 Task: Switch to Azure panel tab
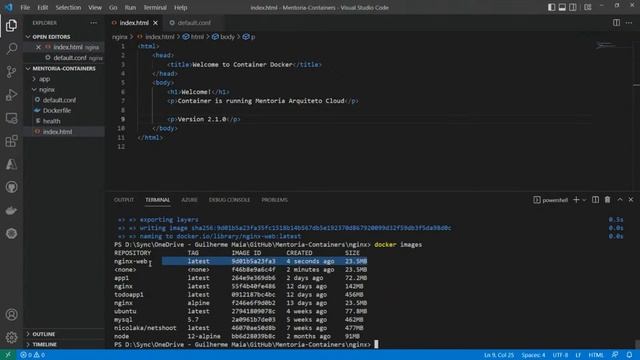point(189,200)
